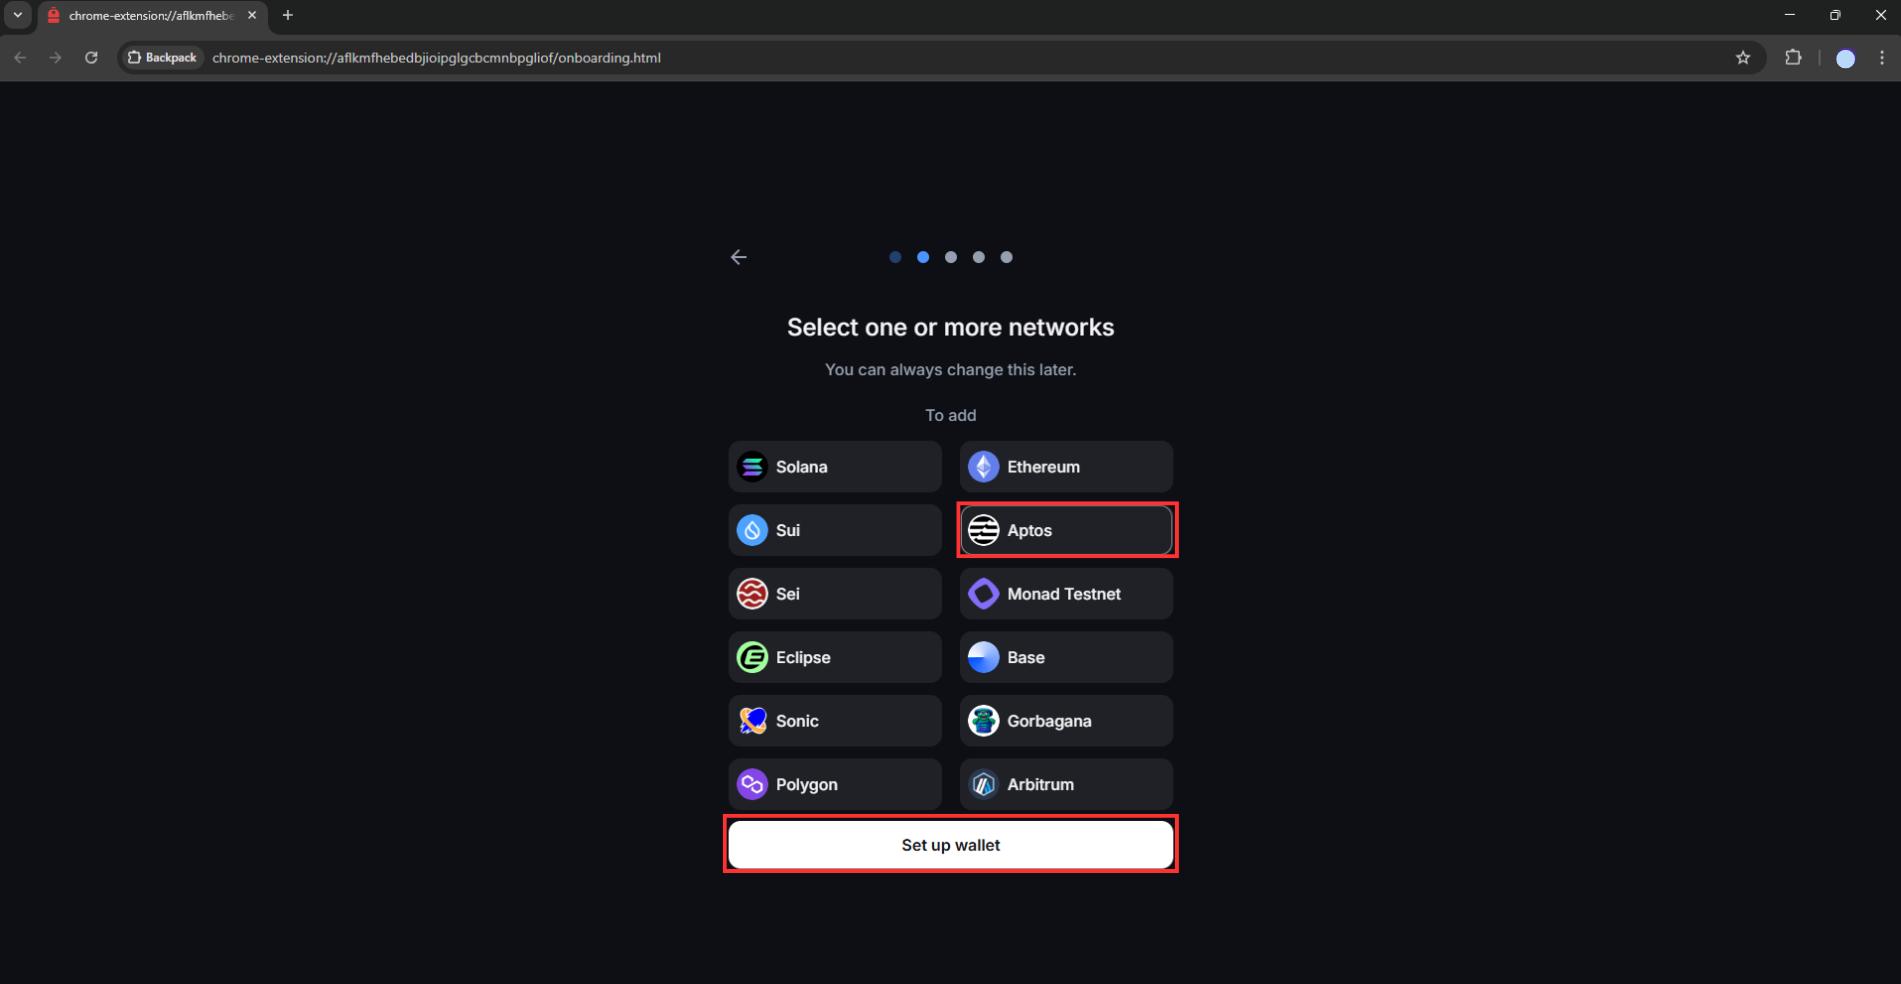The image size is (1901, 984).
Task: Click the Sonic logo icon
Action: 752,721
